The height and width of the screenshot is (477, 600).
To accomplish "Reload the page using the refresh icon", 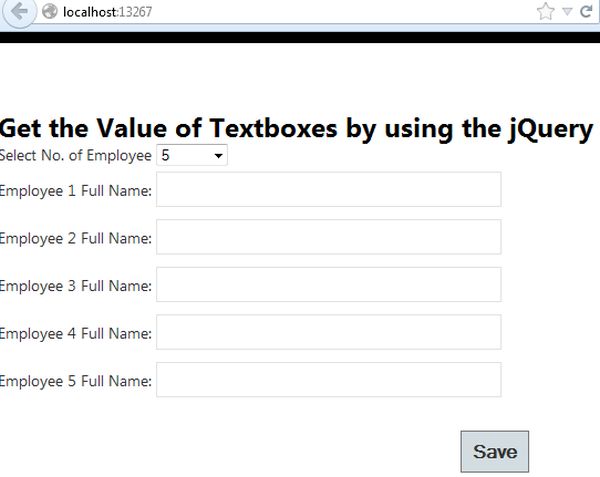I will [x=586, y=12].
